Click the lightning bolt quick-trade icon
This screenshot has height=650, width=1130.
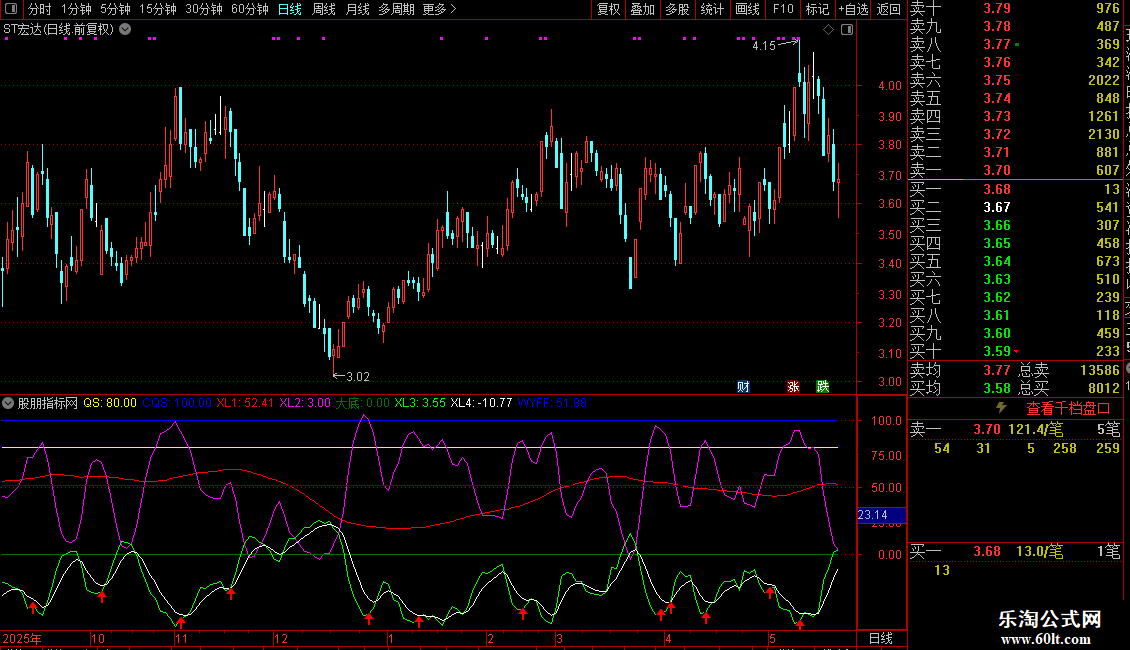(x=1001, y=408)
